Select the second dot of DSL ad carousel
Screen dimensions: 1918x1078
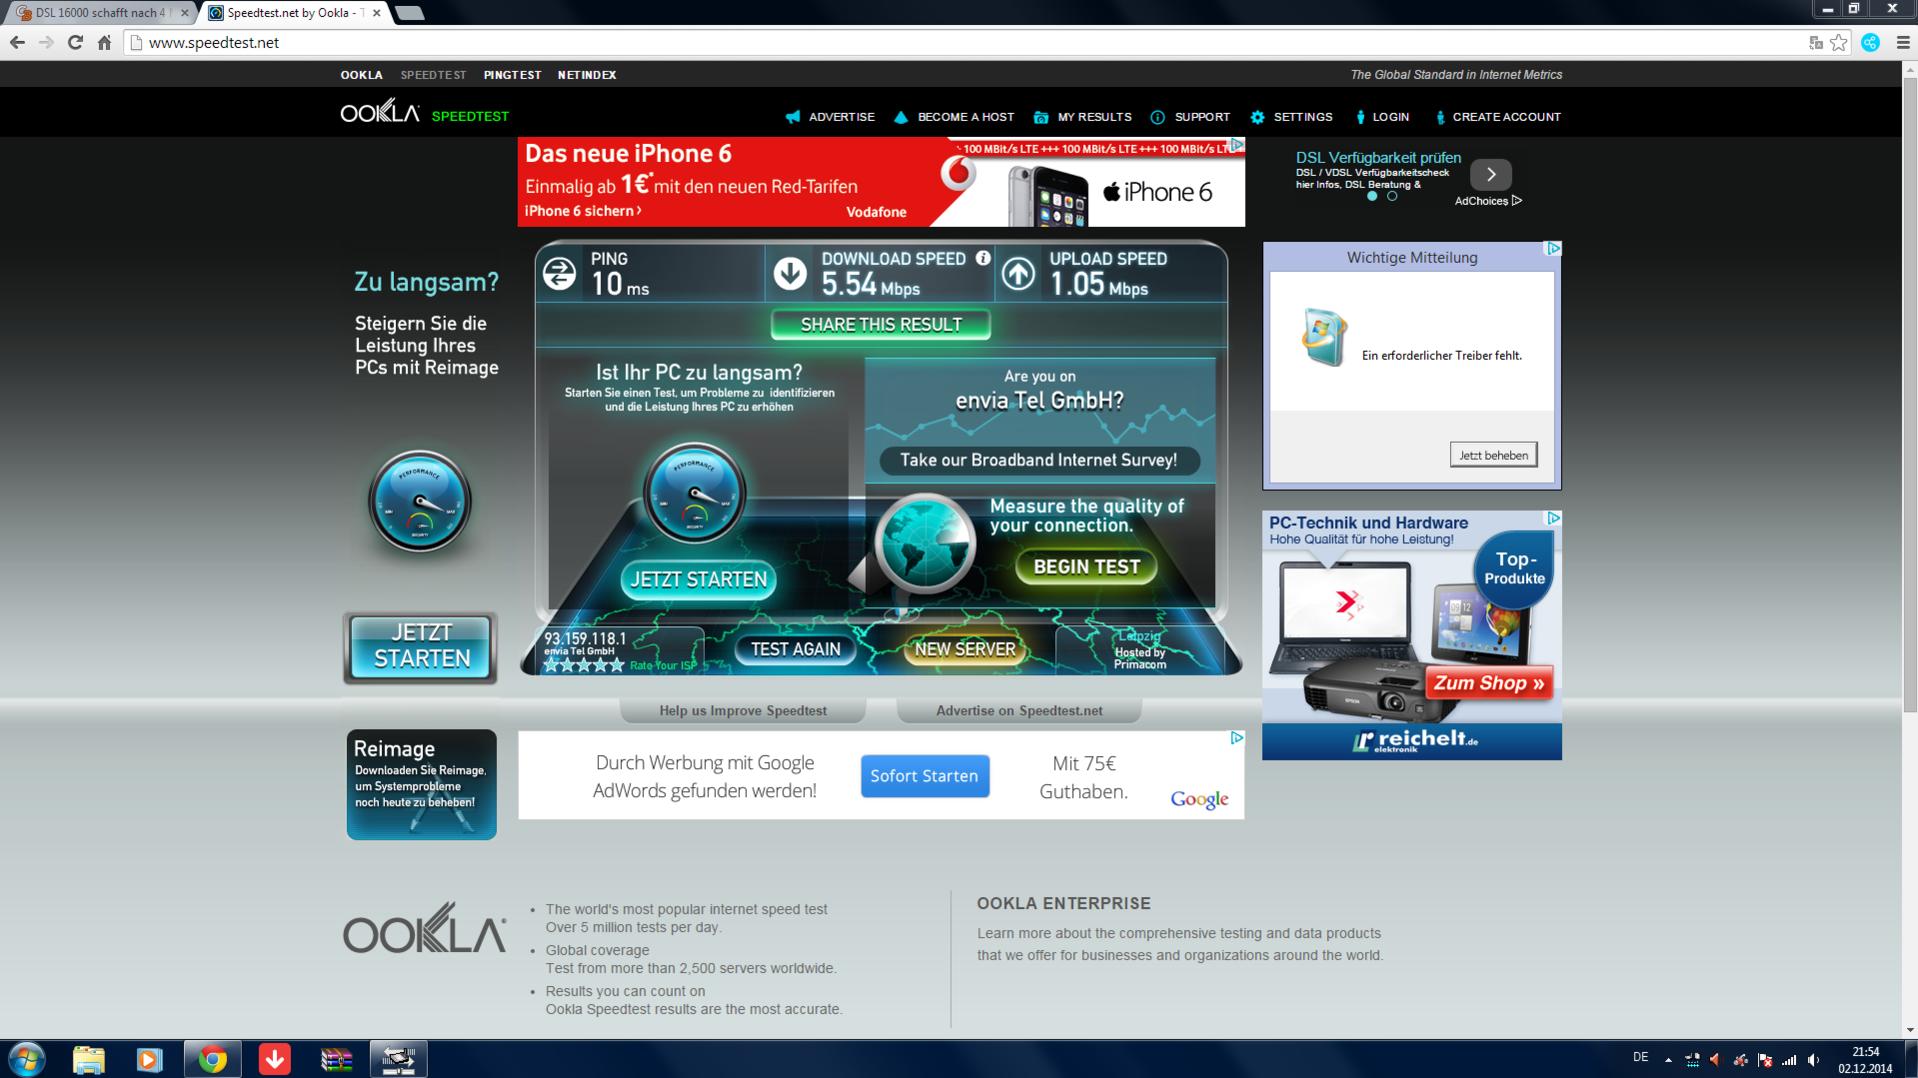[x=1392, y=196]
